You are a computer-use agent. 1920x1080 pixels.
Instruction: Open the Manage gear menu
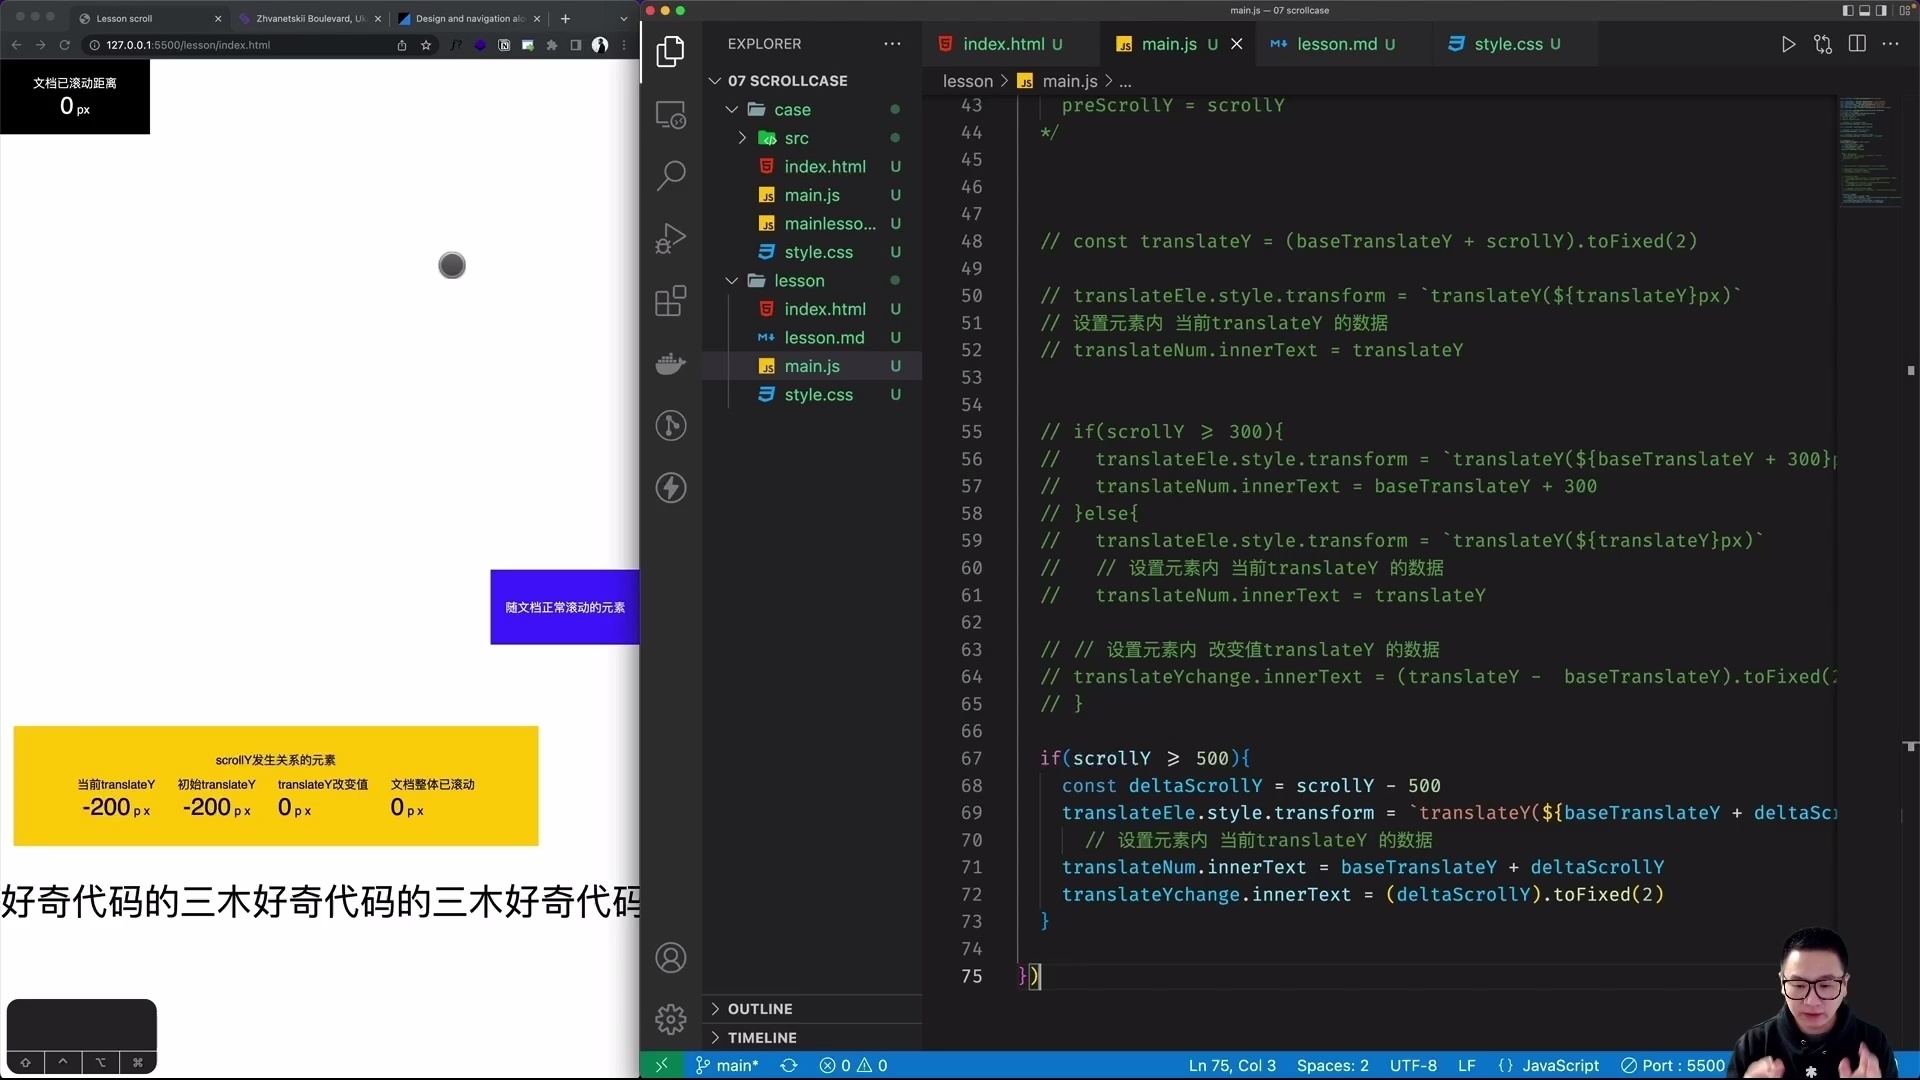click(x=671, y=1018)
